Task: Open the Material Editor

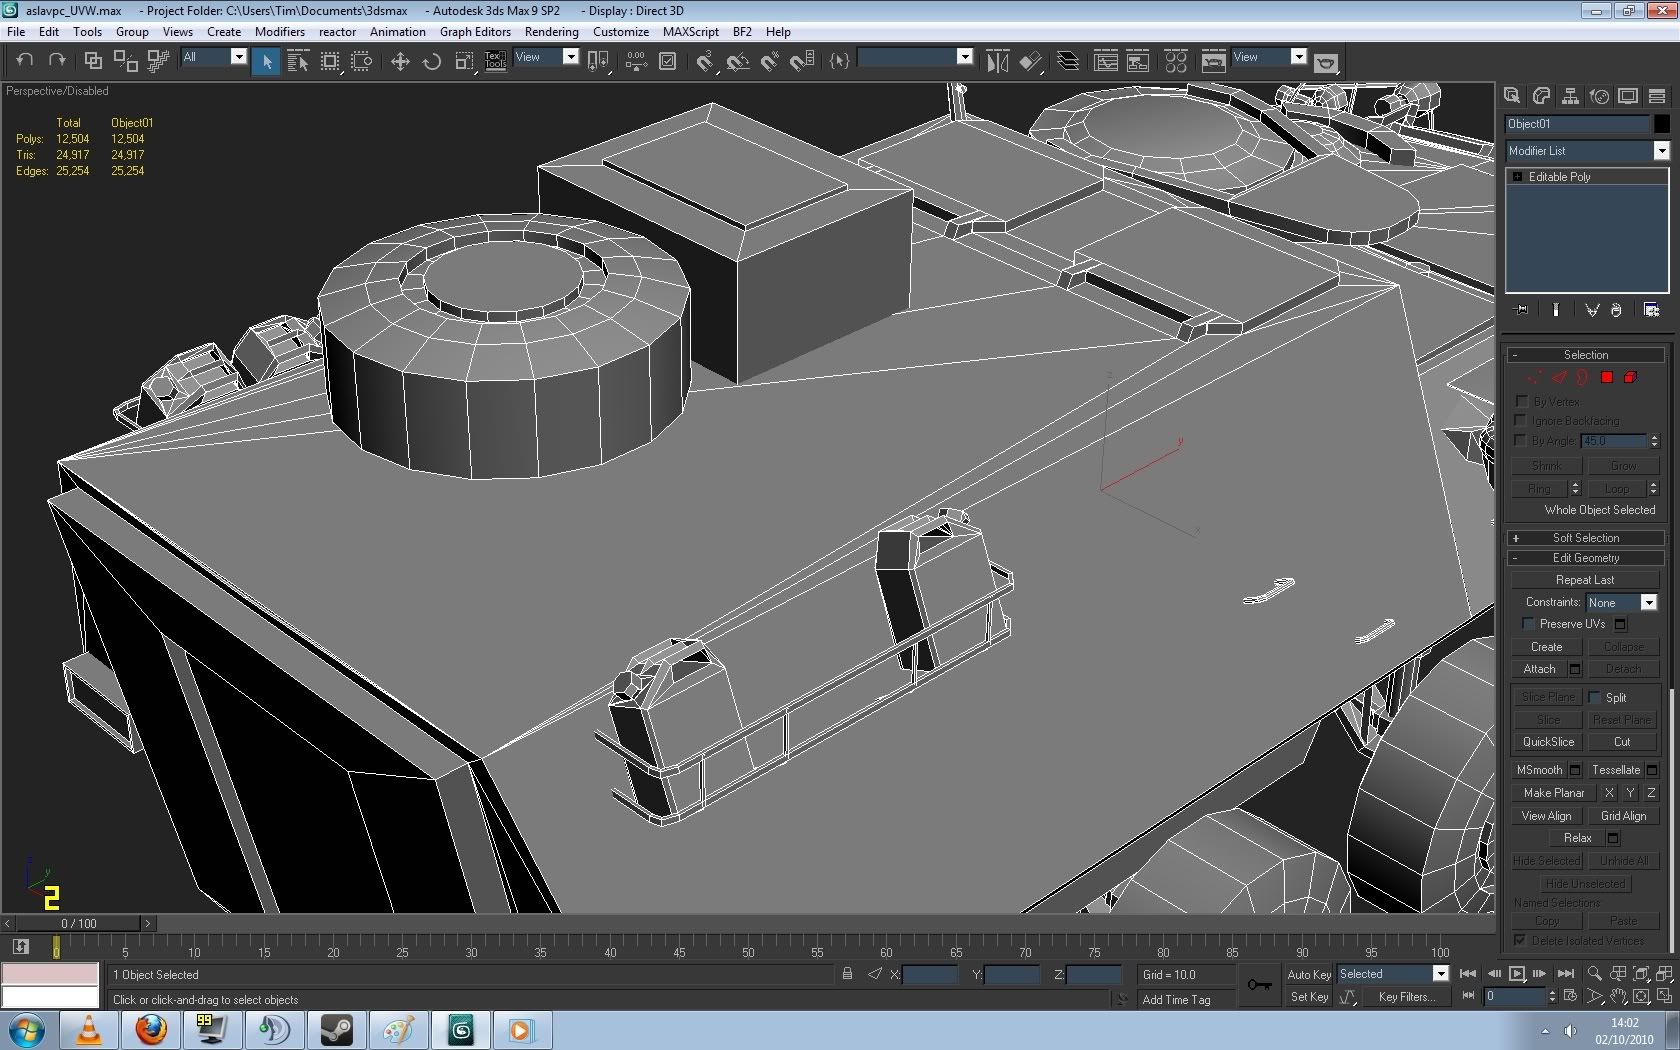Action: 1176,62
